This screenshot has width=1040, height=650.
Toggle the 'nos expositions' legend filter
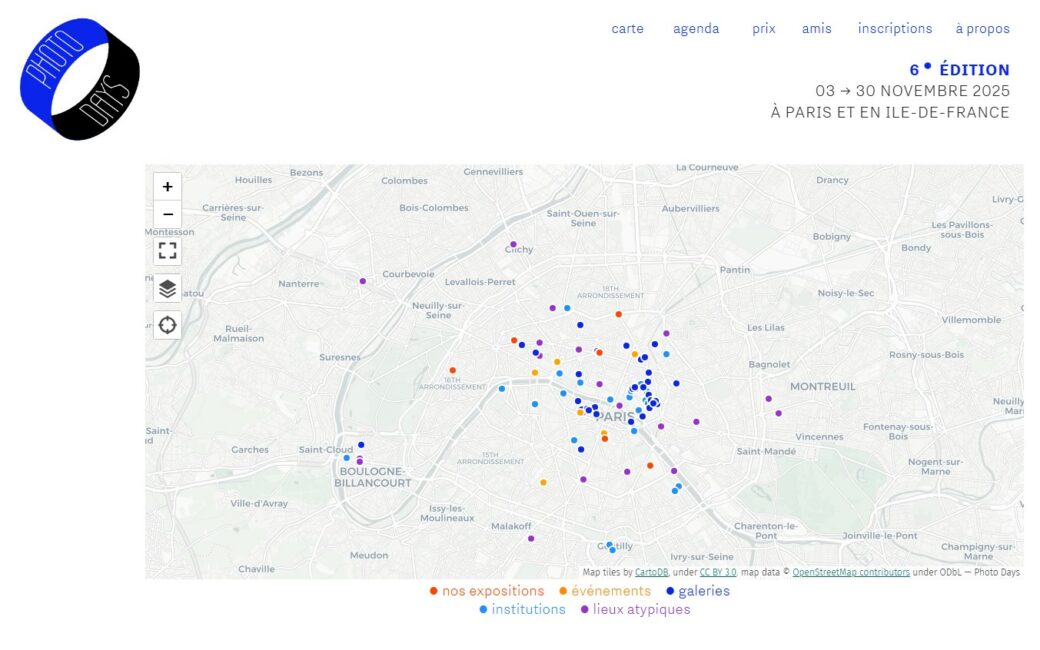(487, 591)
